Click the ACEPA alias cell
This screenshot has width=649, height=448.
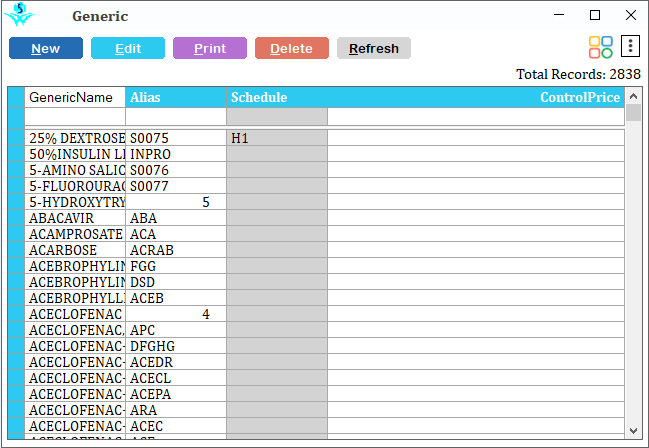coord(176,394)
